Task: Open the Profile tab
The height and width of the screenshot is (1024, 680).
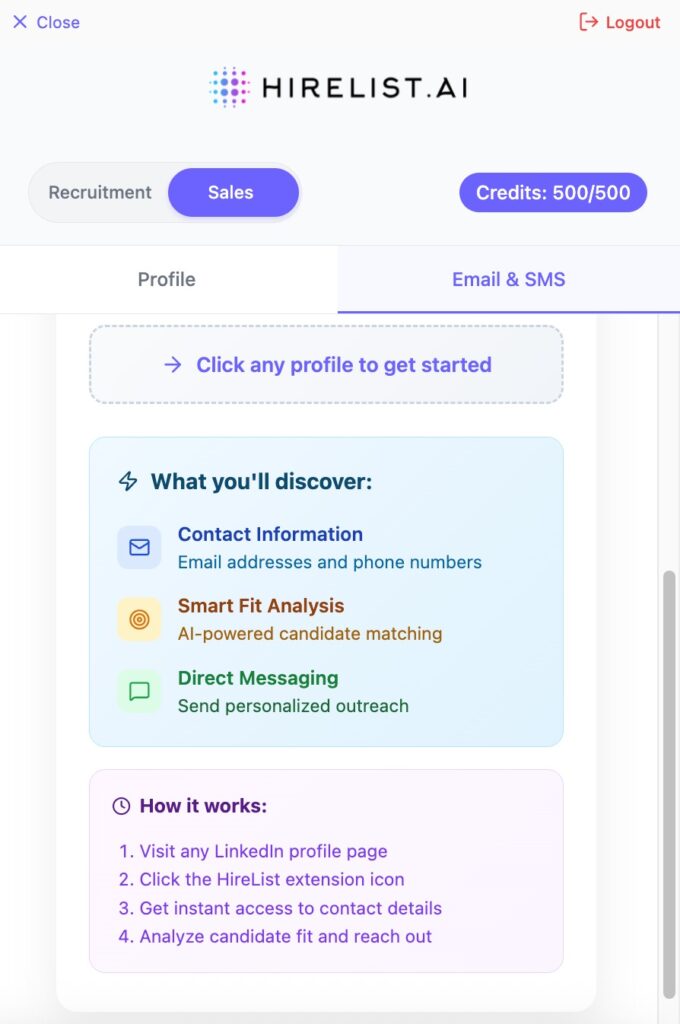Action: coord(167,279)
